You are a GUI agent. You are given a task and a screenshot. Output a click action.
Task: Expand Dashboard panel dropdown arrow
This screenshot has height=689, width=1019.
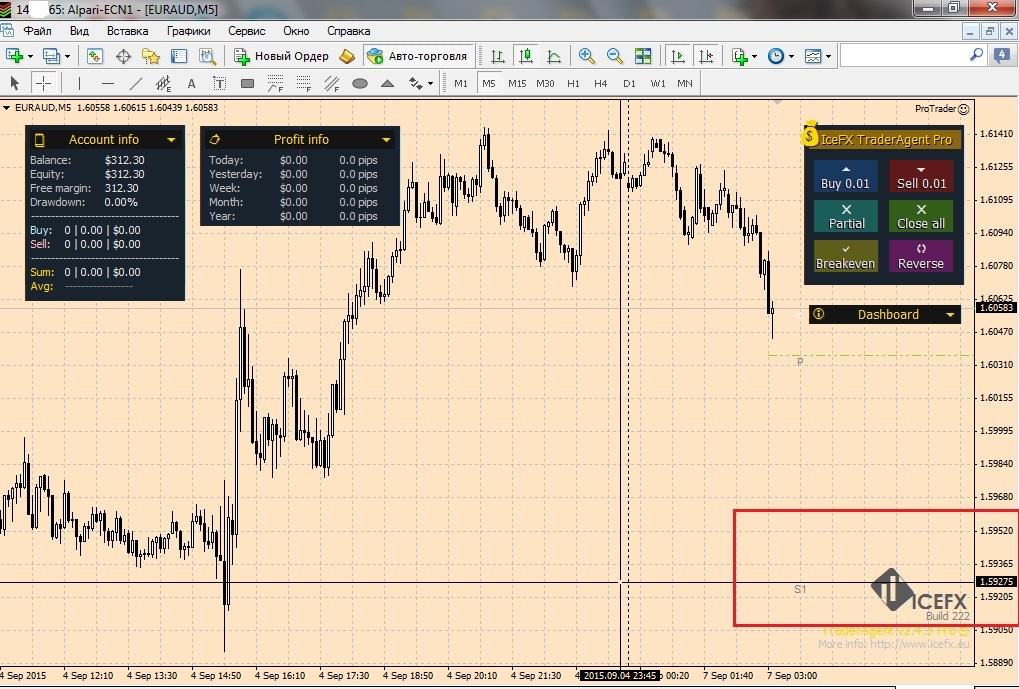[x=950, y=315]
